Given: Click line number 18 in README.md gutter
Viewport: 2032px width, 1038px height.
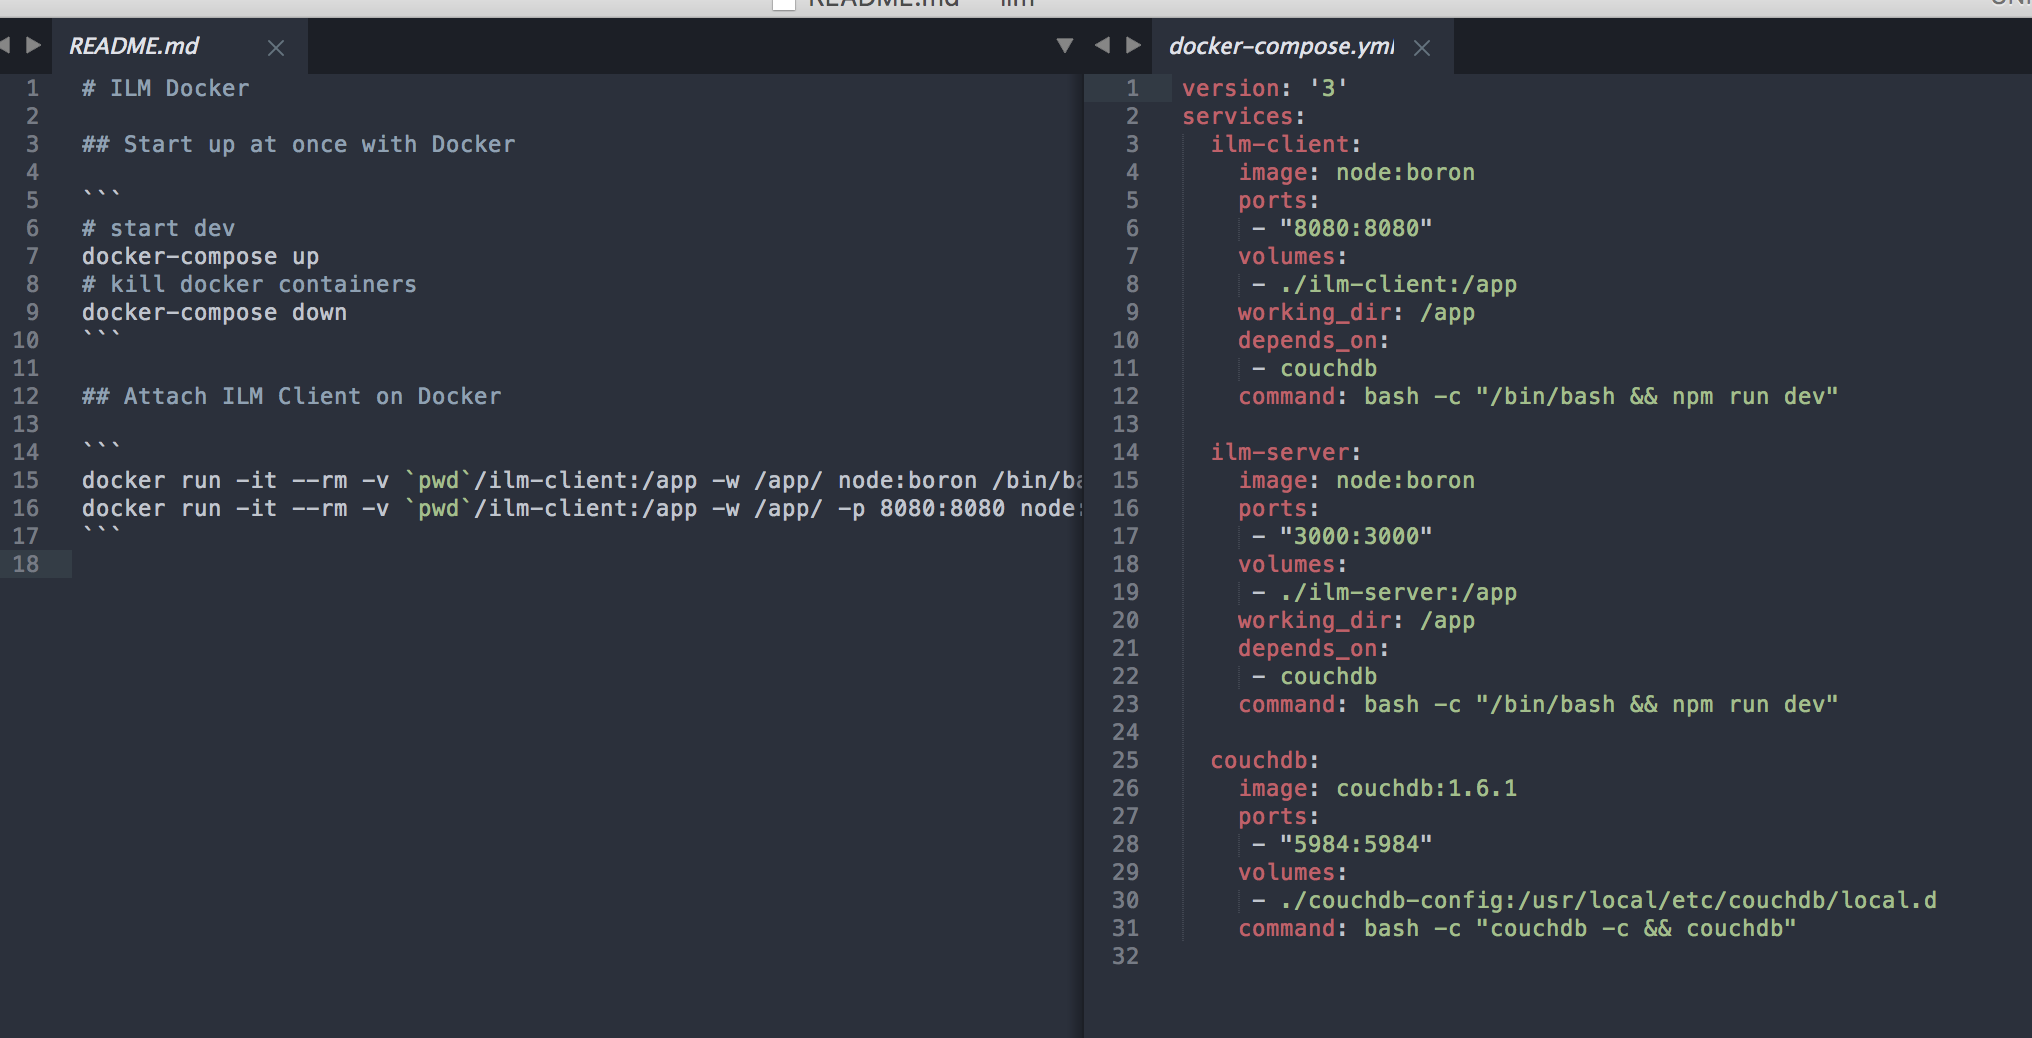Looking at the screenshot, I should tap(26, 564).
